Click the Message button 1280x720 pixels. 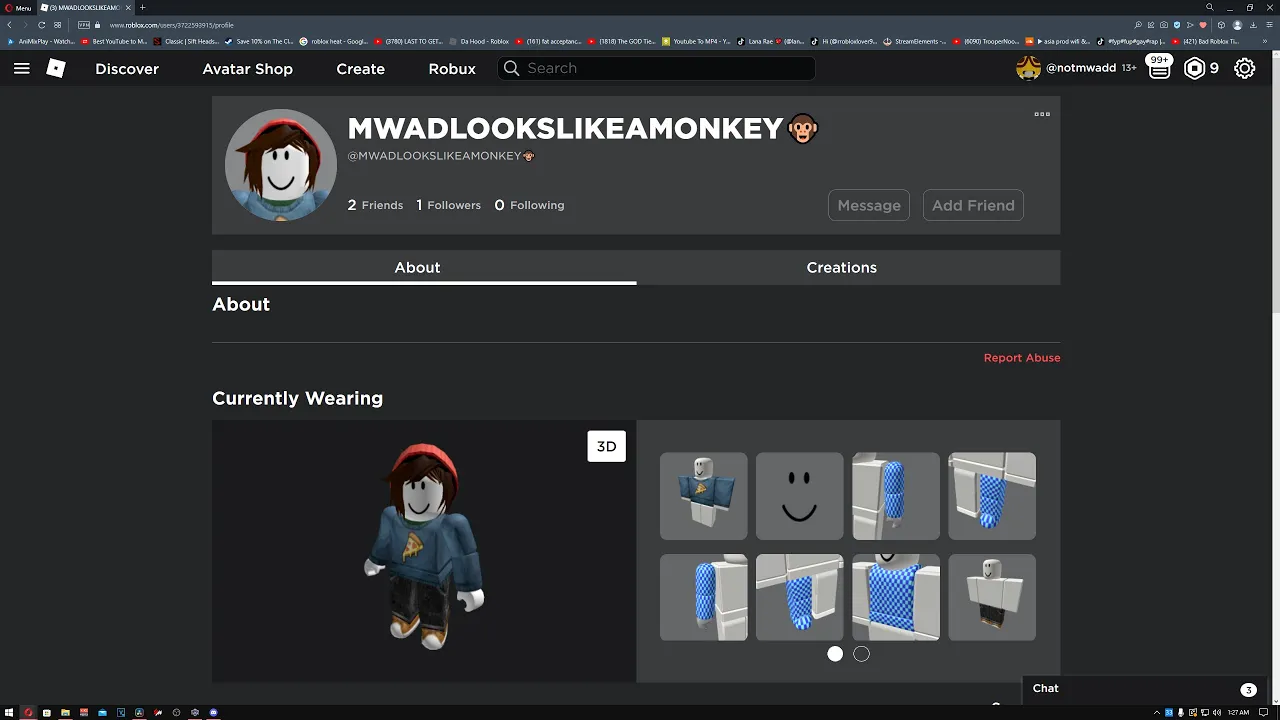pyautogui.click(x=869, y=205)
